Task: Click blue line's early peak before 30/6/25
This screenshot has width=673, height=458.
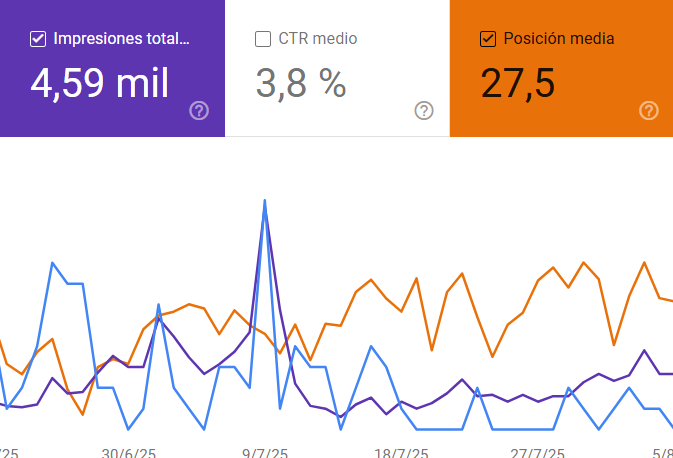Action: click(x=52, y=263)
